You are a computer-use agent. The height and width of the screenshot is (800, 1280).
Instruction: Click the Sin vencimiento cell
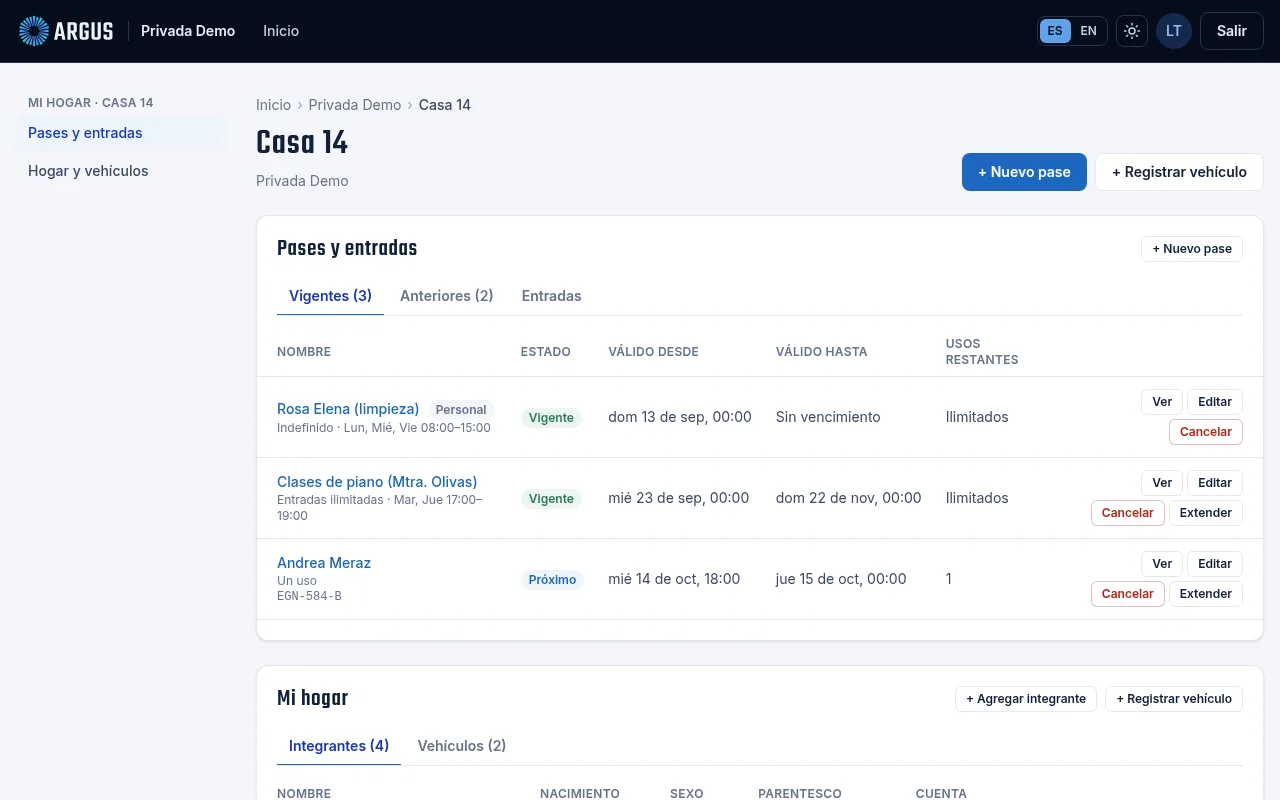coord(828,417)
